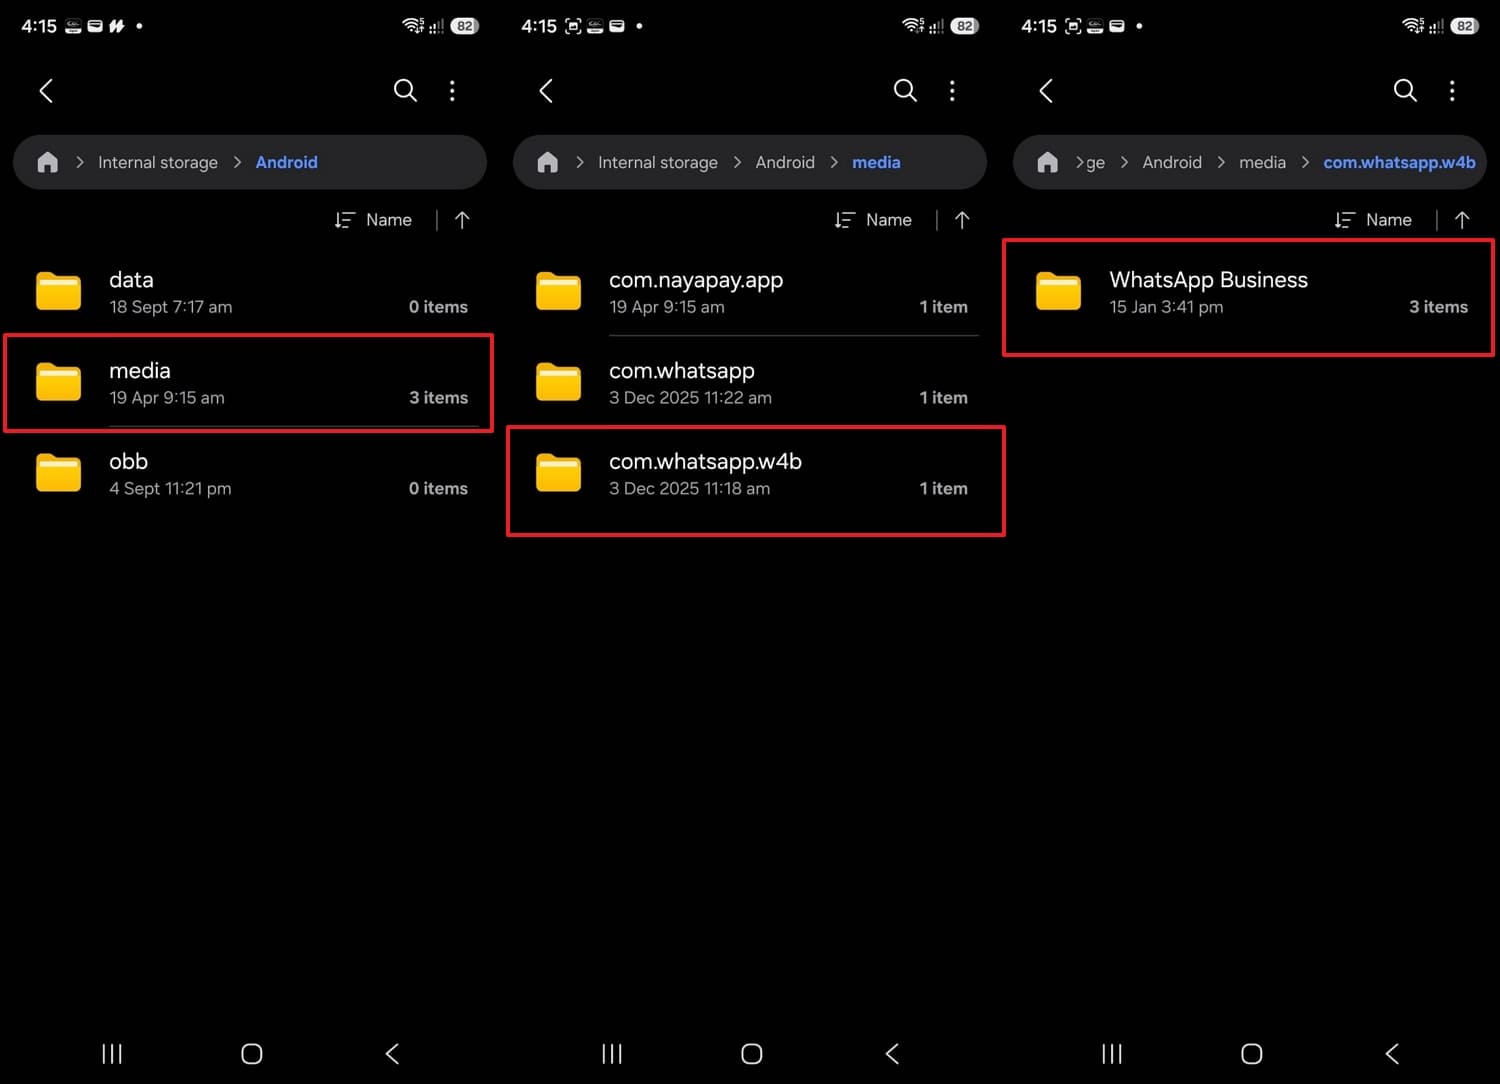Select media breadcrumb in the com.whatsapp.w4b screen
The height and width of the screenshot is (1084, 1500).
[1262, 162]
